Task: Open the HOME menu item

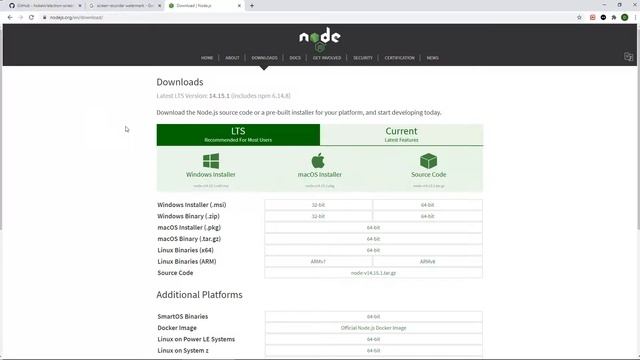Action: pos(207,58)
